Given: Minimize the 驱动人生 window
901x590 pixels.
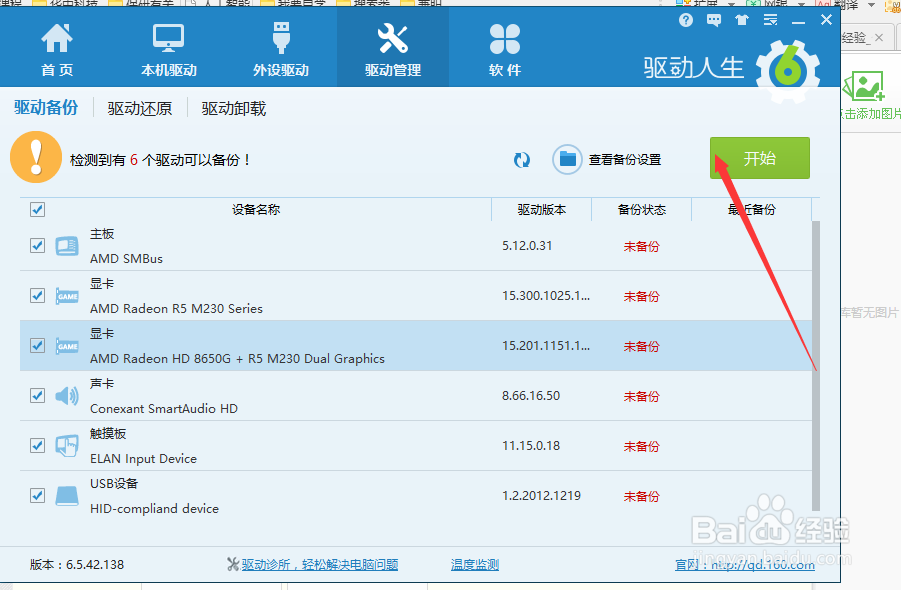Looking at the screenshot, I should click(798, 21).
